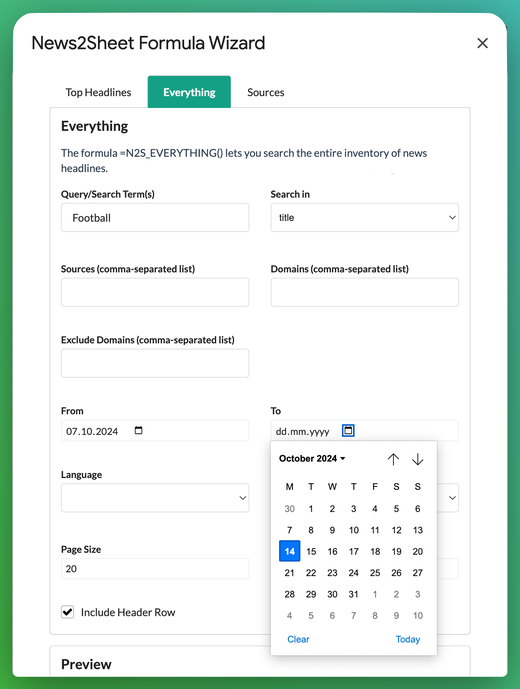The image size is (520, 689).
Task: Expand the Language dropdown
Action: 155,498
